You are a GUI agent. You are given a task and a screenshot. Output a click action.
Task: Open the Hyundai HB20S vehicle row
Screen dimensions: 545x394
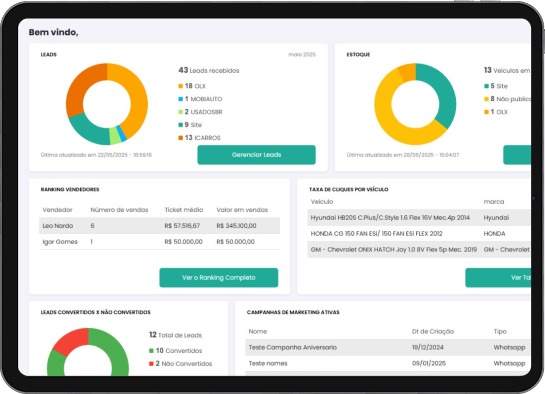coord(419,217)
